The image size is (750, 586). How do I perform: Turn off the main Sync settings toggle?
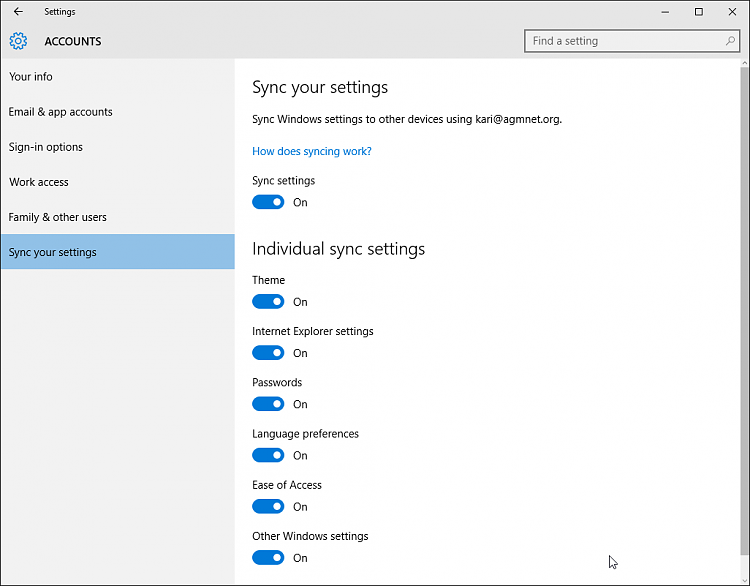(x=268, y=202)
